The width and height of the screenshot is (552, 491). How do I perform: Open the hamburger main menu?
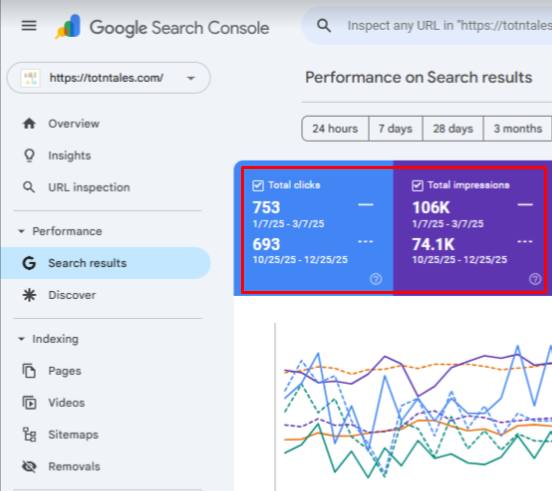(29, 26)
